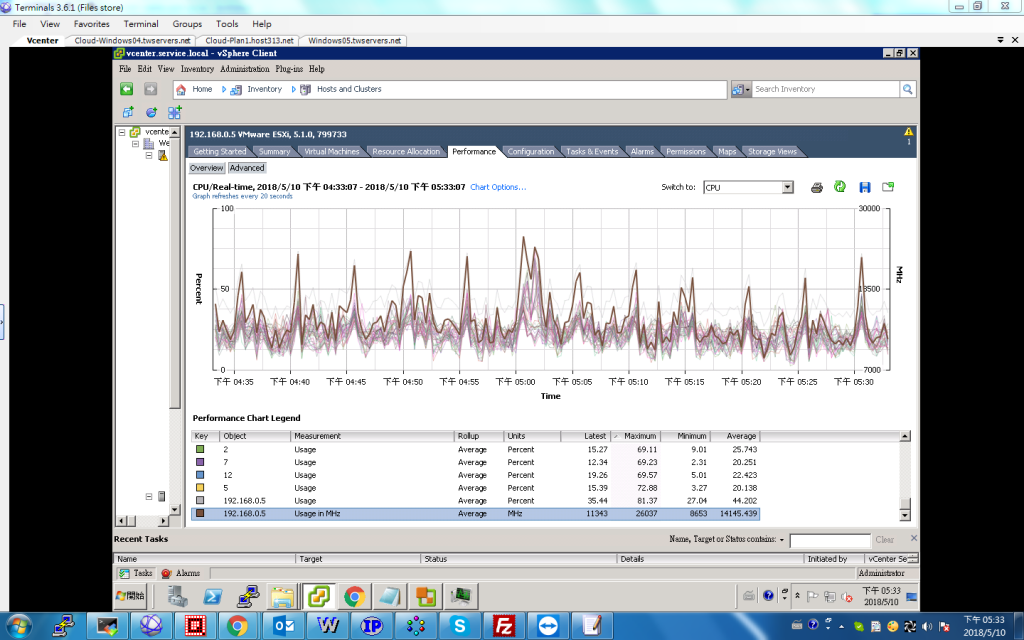1024x640 pixels.
Task: Open the Resource Allocation tab
Action: coord(406,152)
